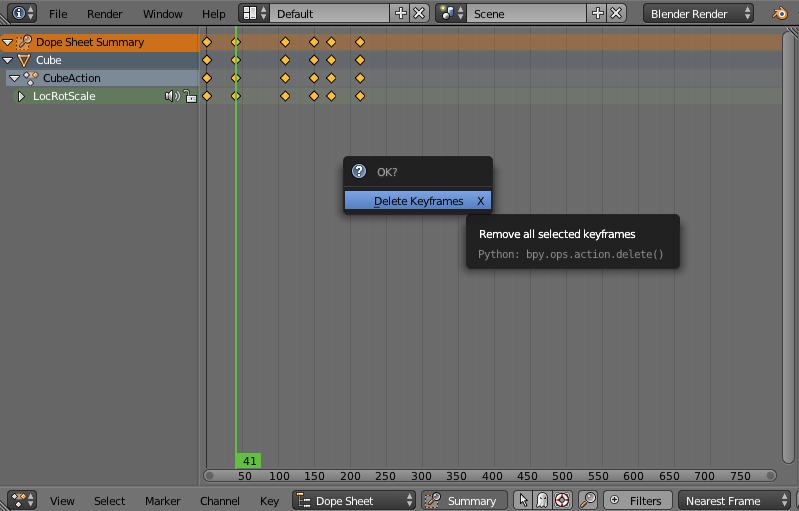Select the CubeAction channel name
The width and height of the screenshot is (799, 511).
coord(71,78)
